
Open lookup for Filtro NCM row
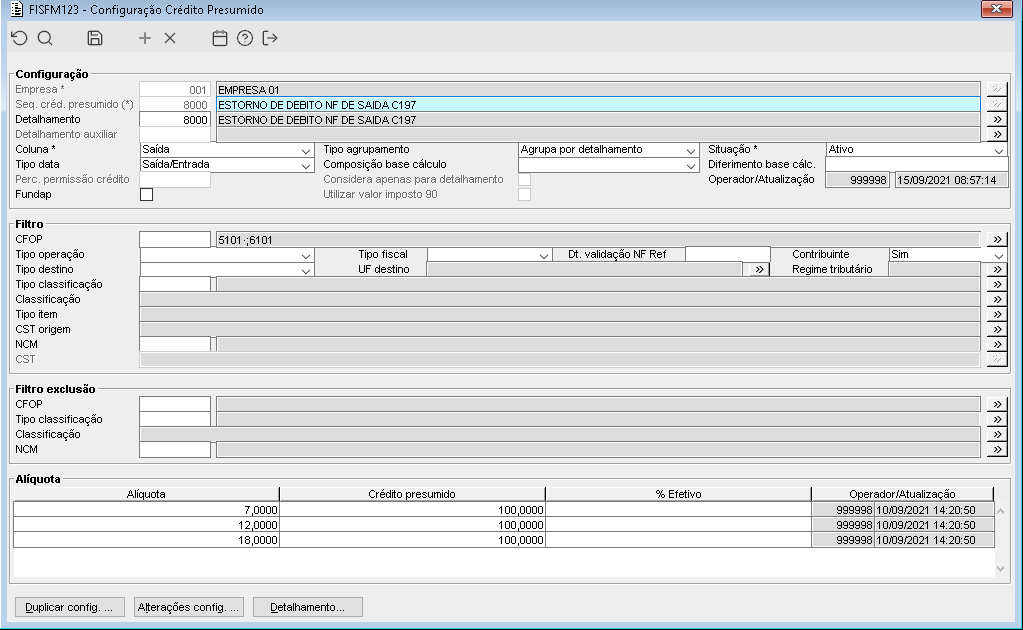(997, 344)
